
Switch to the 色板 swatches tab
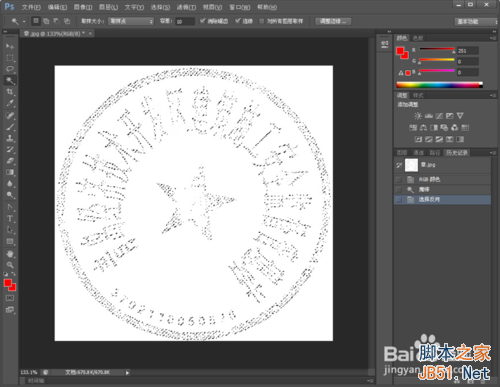coord(418,38)
